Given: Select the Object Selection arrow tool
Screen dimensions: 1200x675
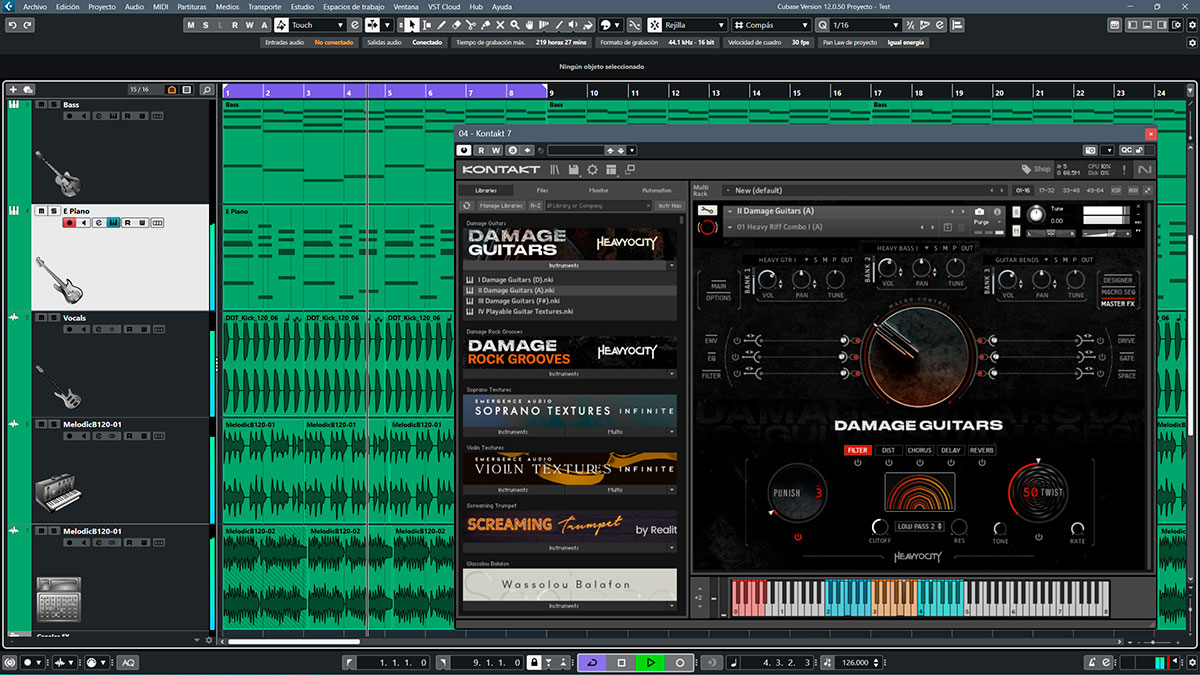Looking at the screenshot, I should click(x=413, y=24).
